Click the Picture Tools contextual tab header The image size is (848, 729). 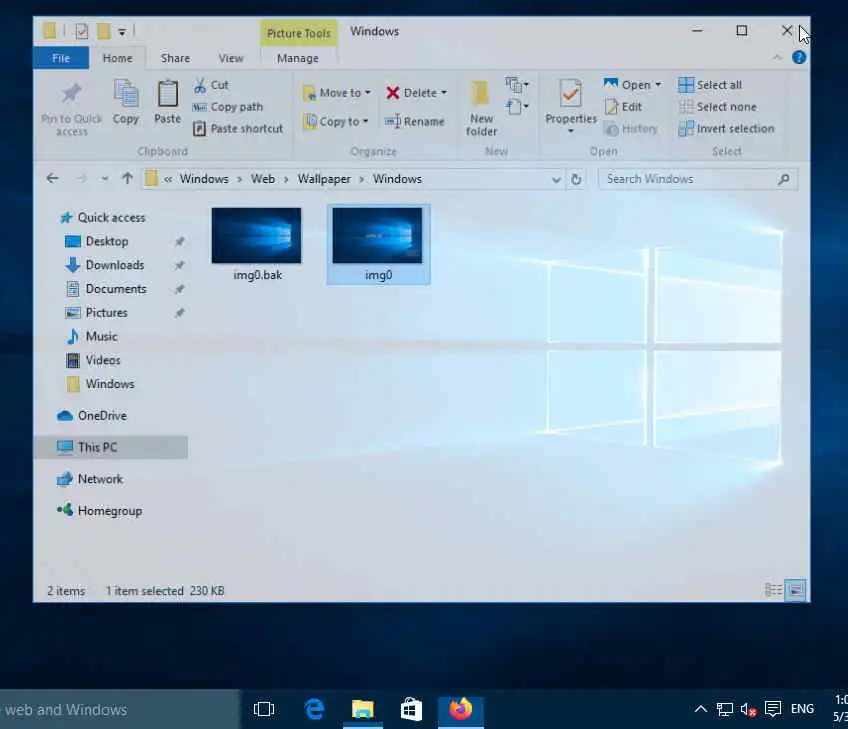[299, 33]
